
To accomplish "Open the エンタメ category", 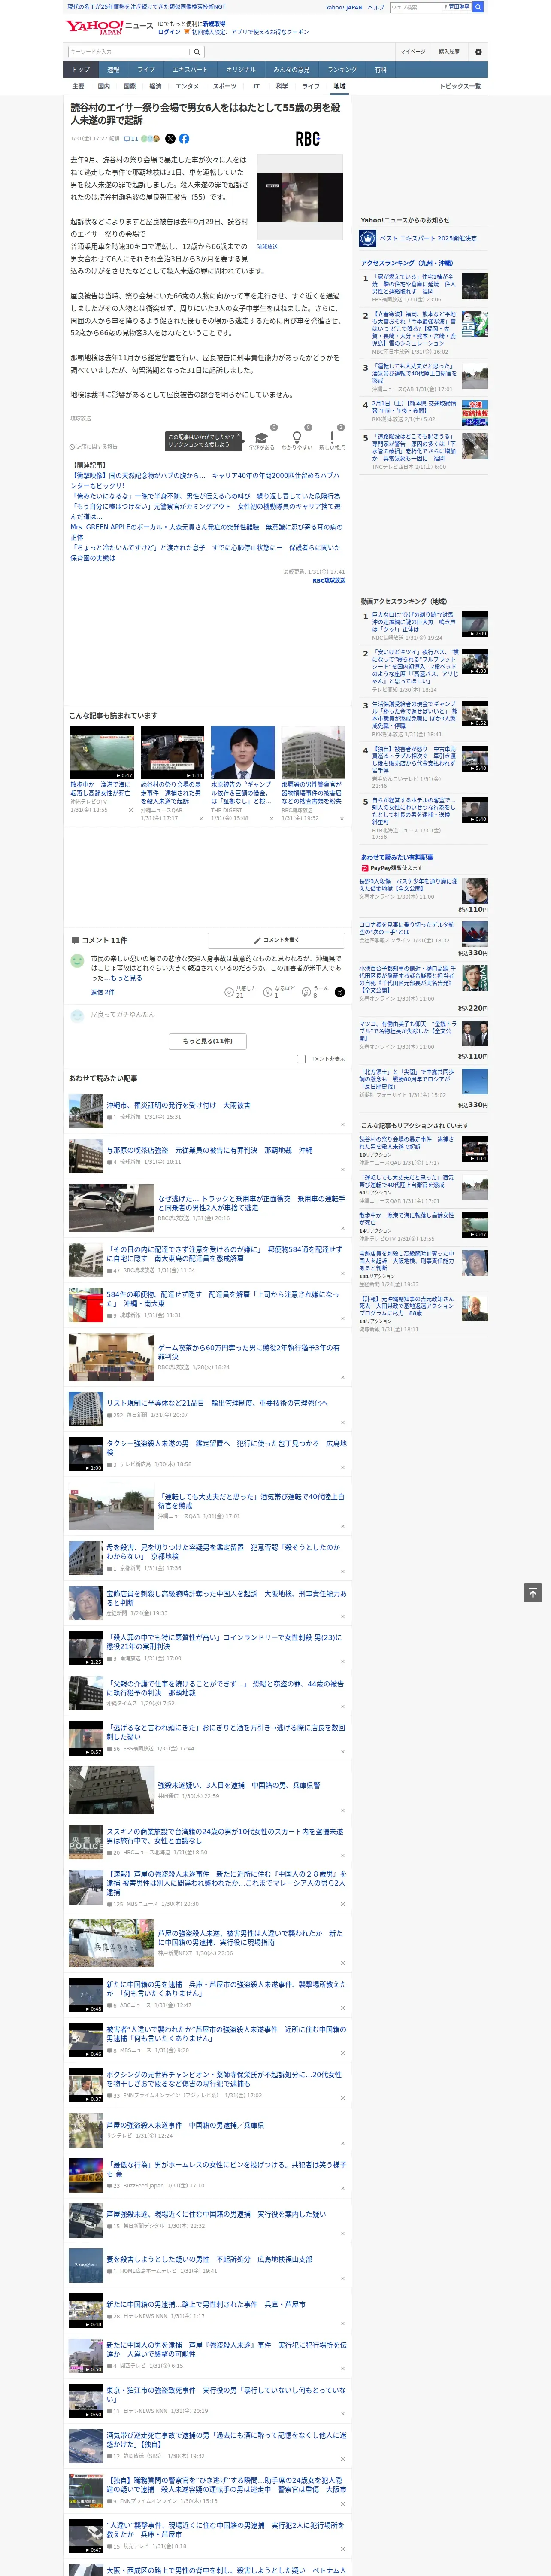I will coord(187,86).
